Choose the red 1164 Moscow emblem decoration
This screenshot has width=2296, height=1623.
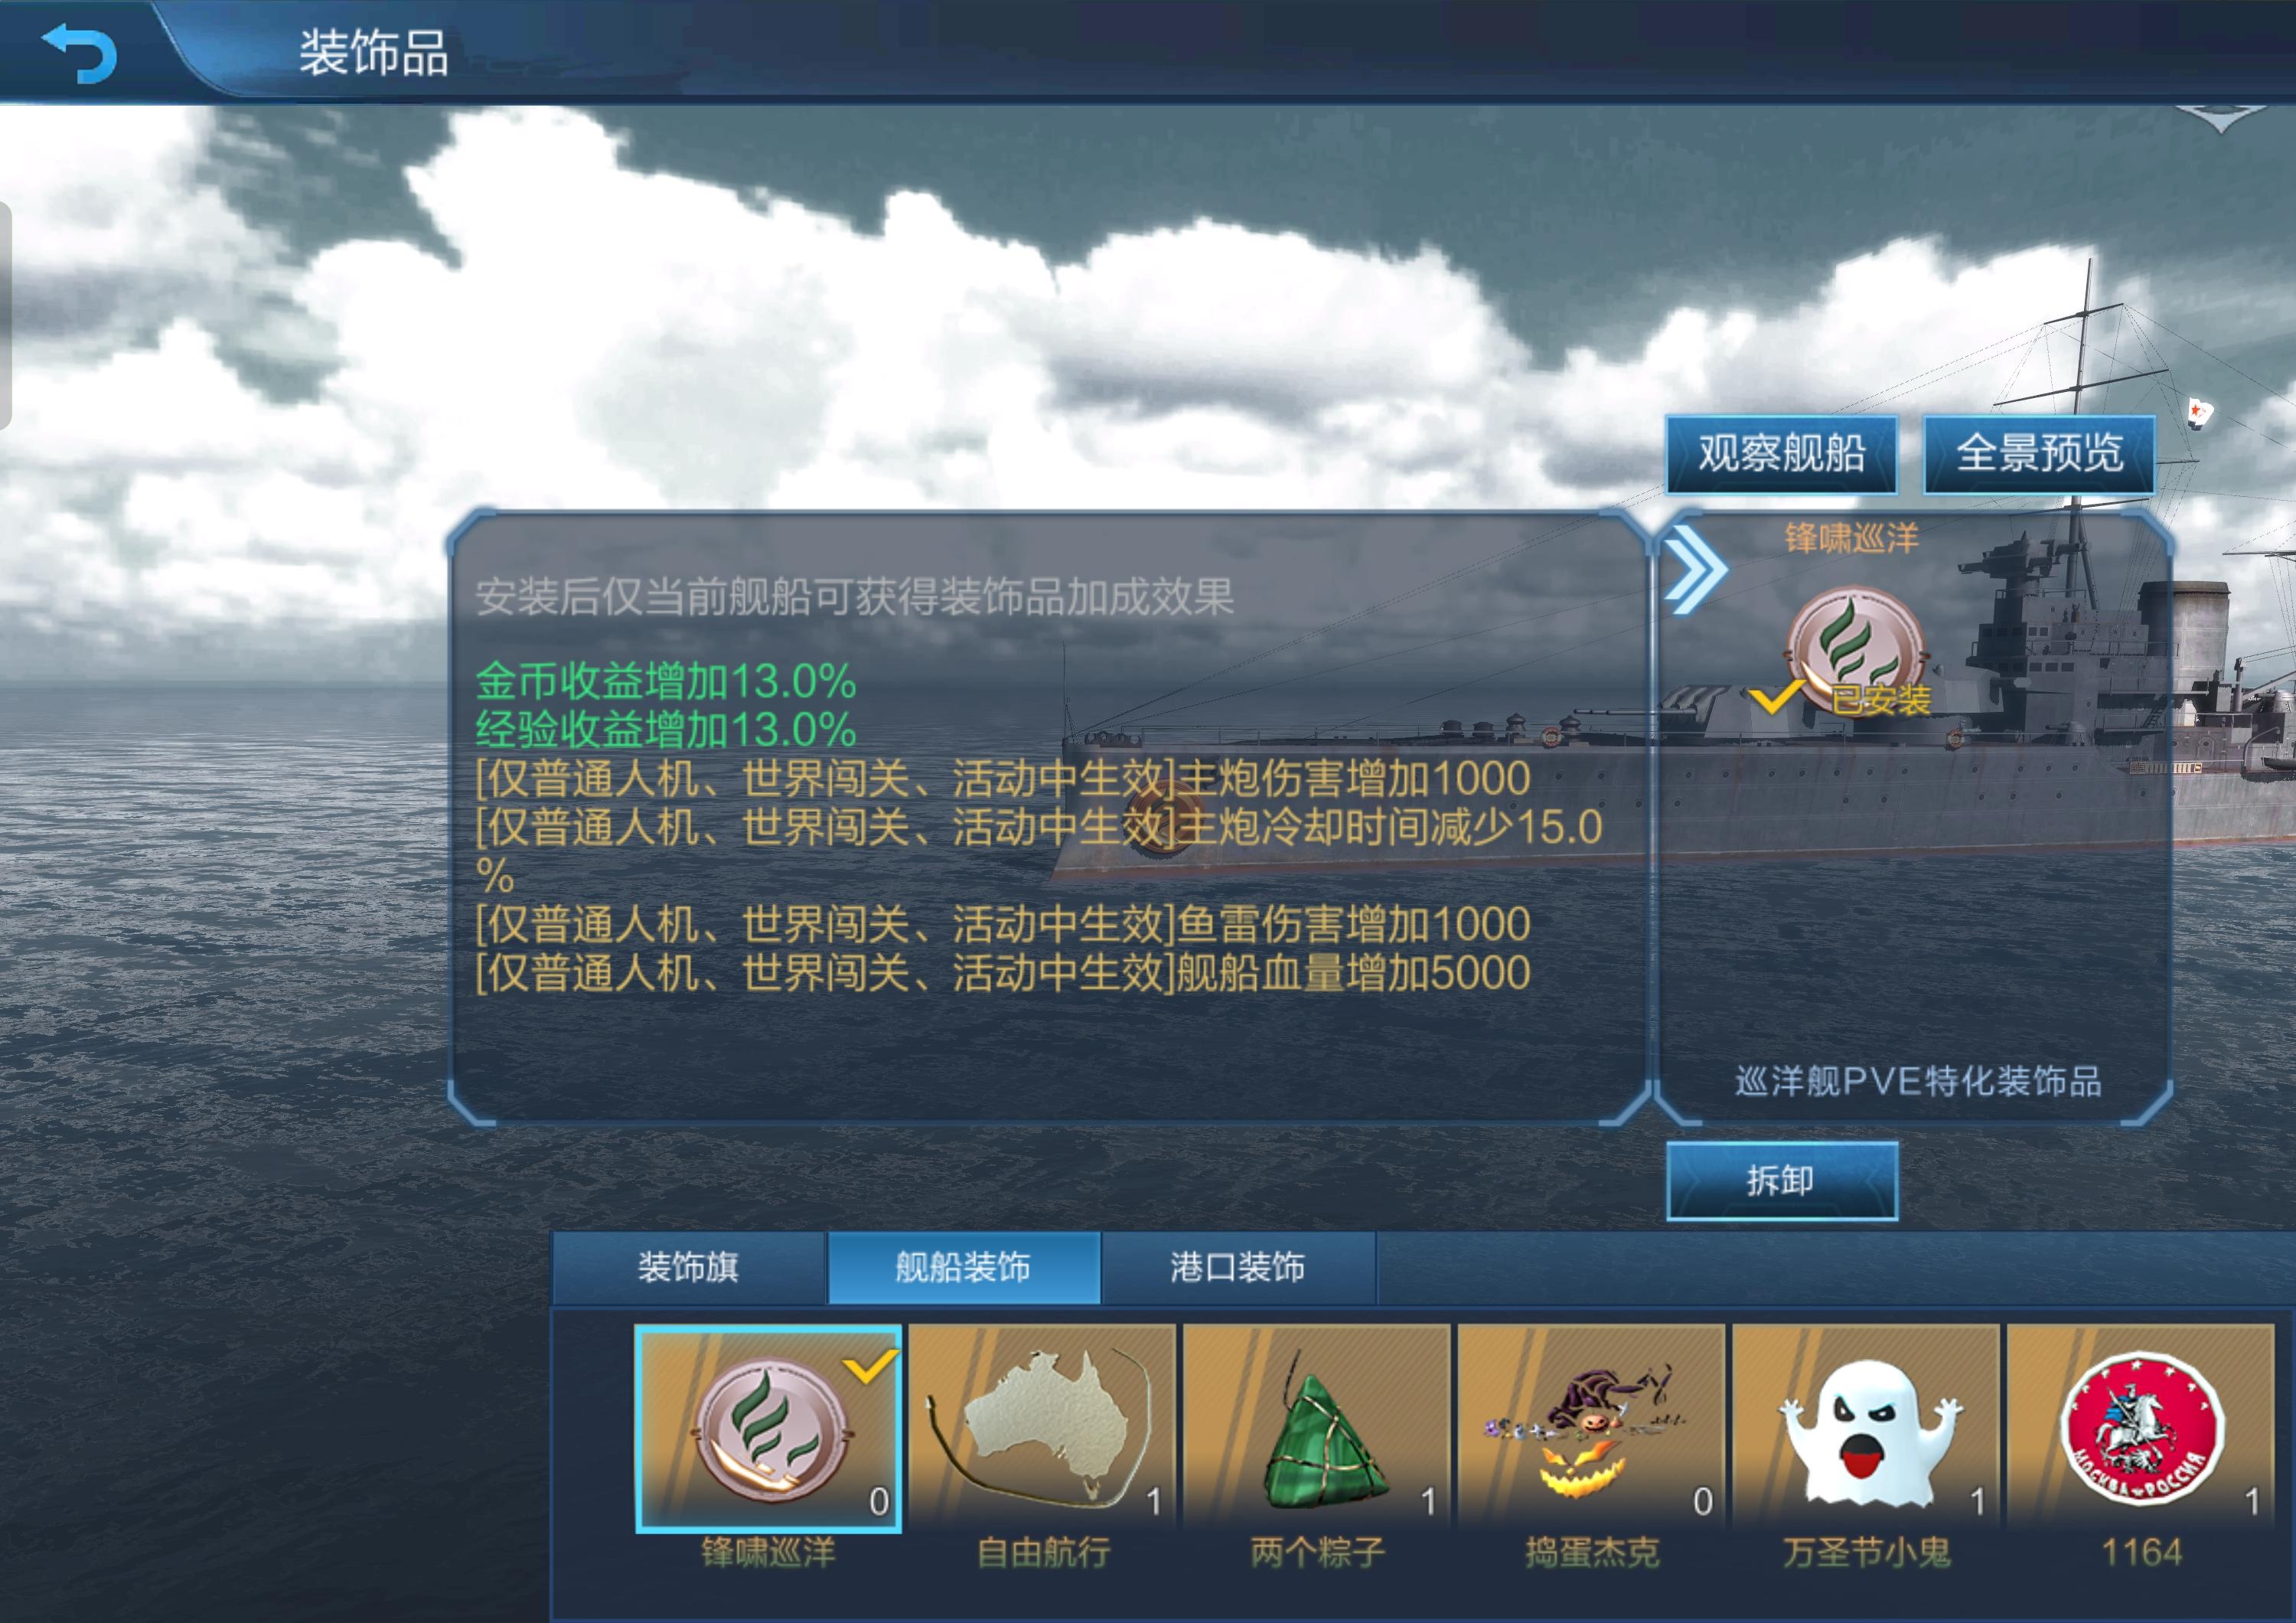point(2141,1428)
